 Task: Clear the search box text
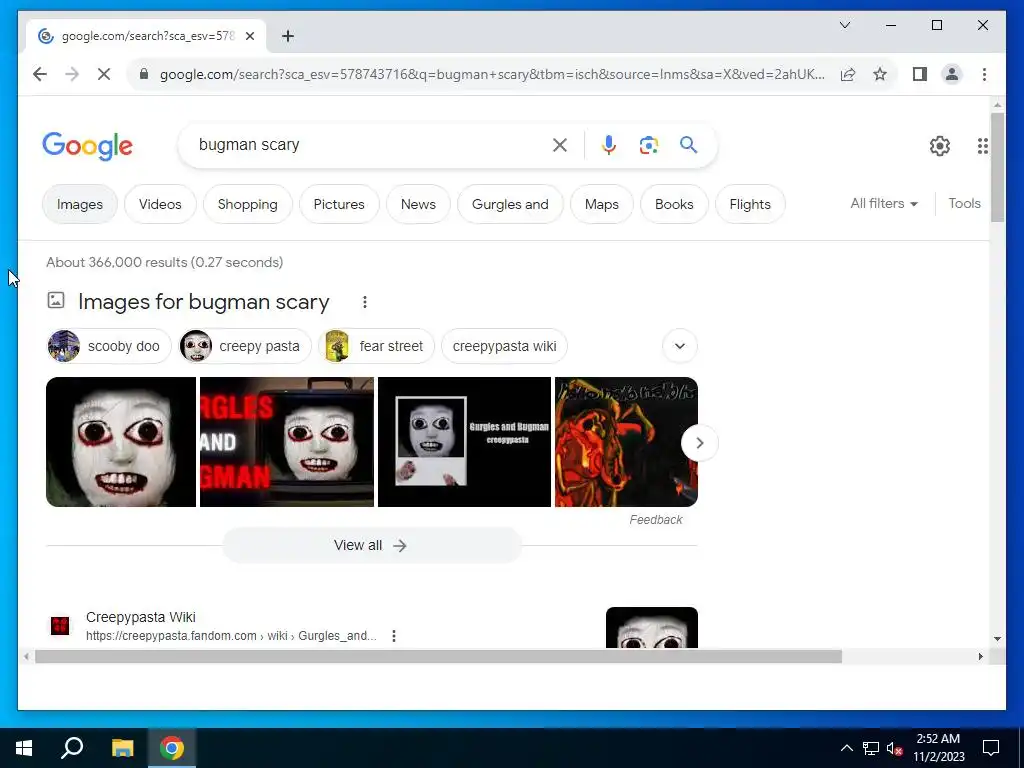560,145
